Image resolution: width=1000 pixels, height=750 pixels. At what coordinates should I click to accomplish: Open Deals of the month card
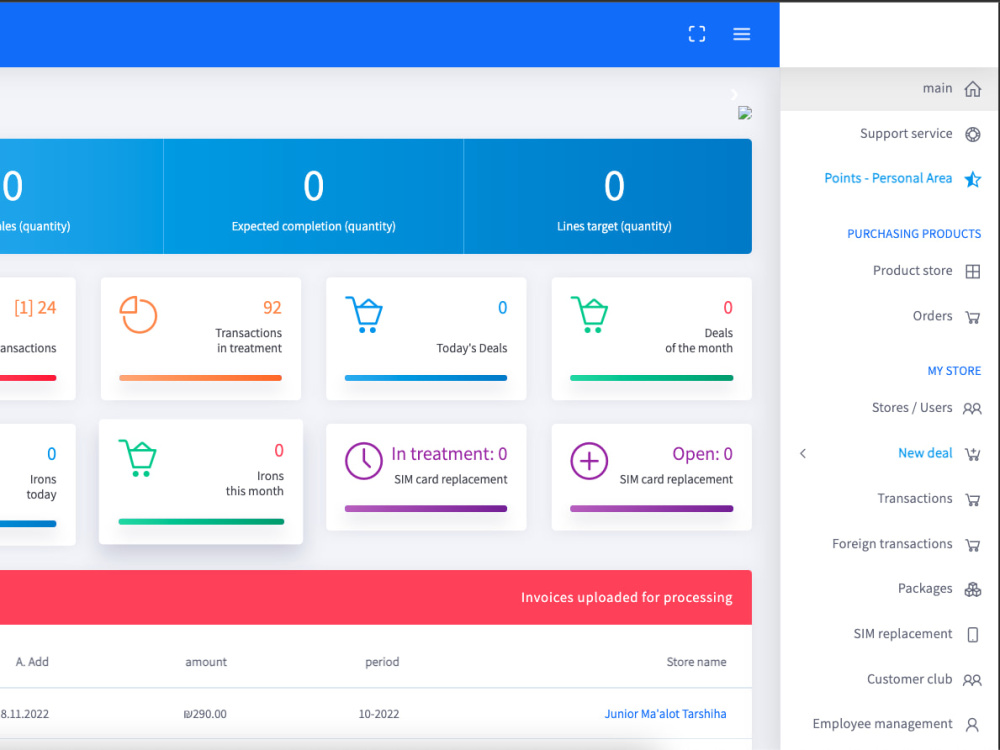pos(652,339)
